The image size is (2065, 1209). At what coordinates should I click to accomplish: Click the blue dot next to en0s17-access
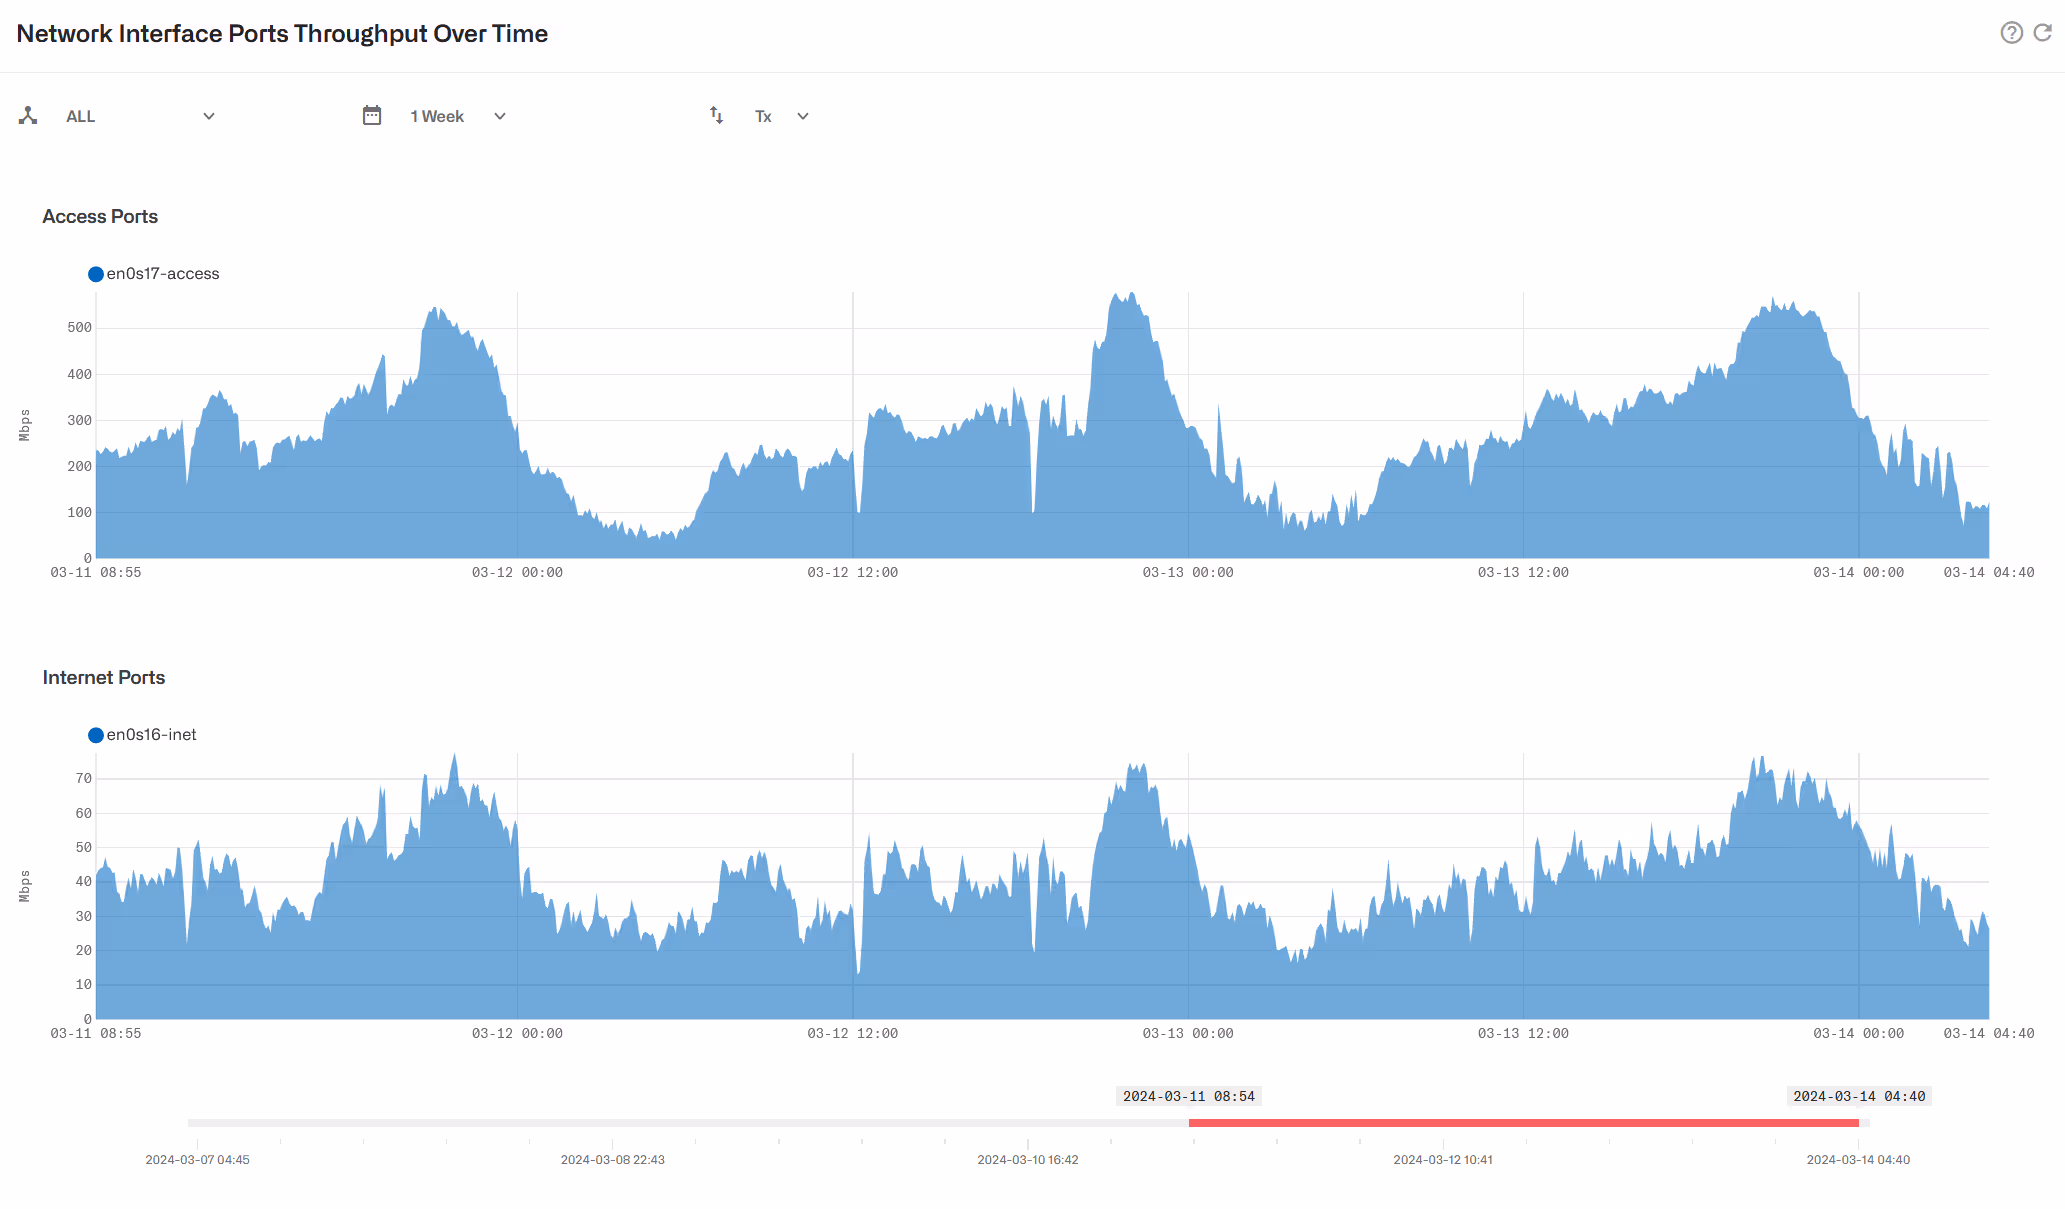click(96, 274)
